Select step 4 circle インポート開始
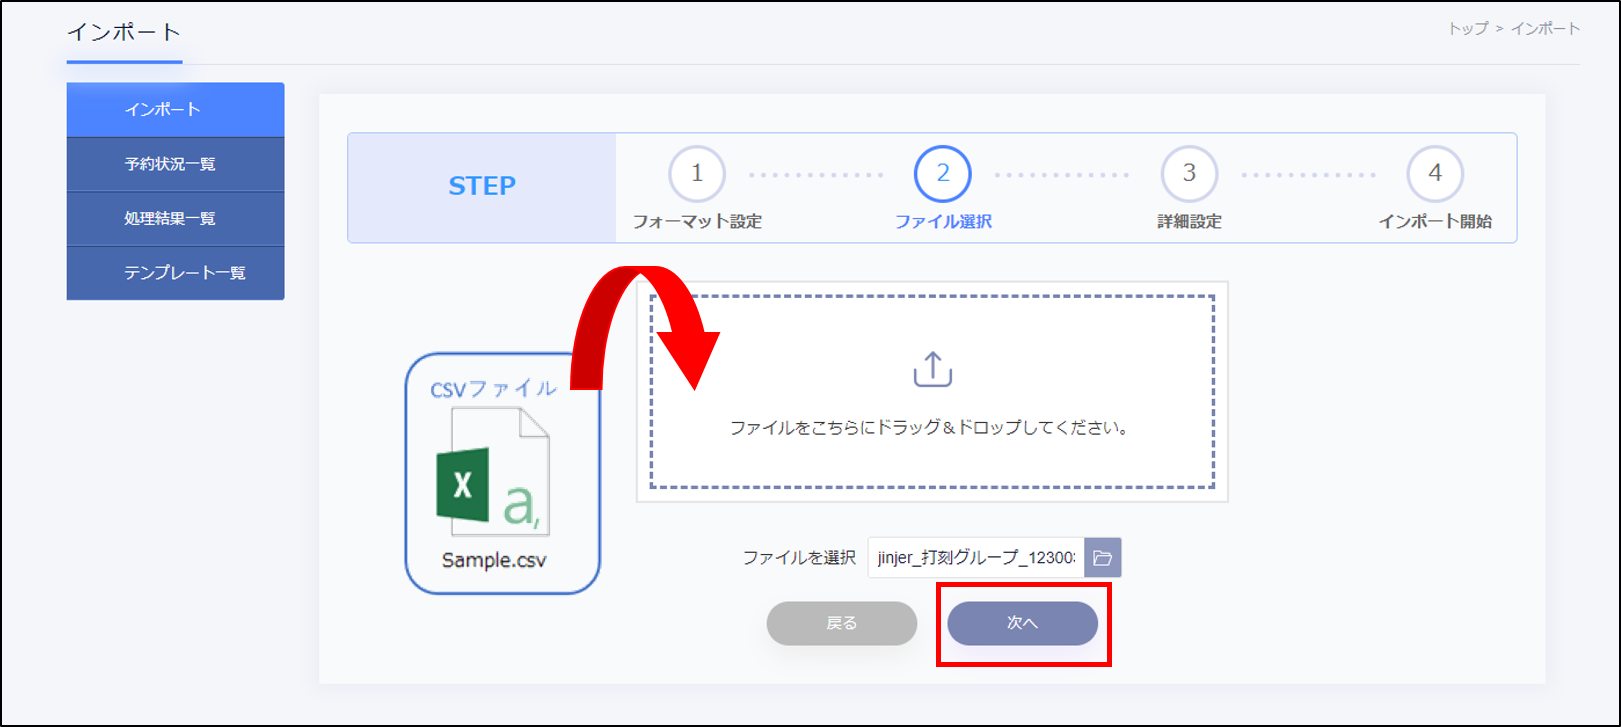 click(1434, 174)
